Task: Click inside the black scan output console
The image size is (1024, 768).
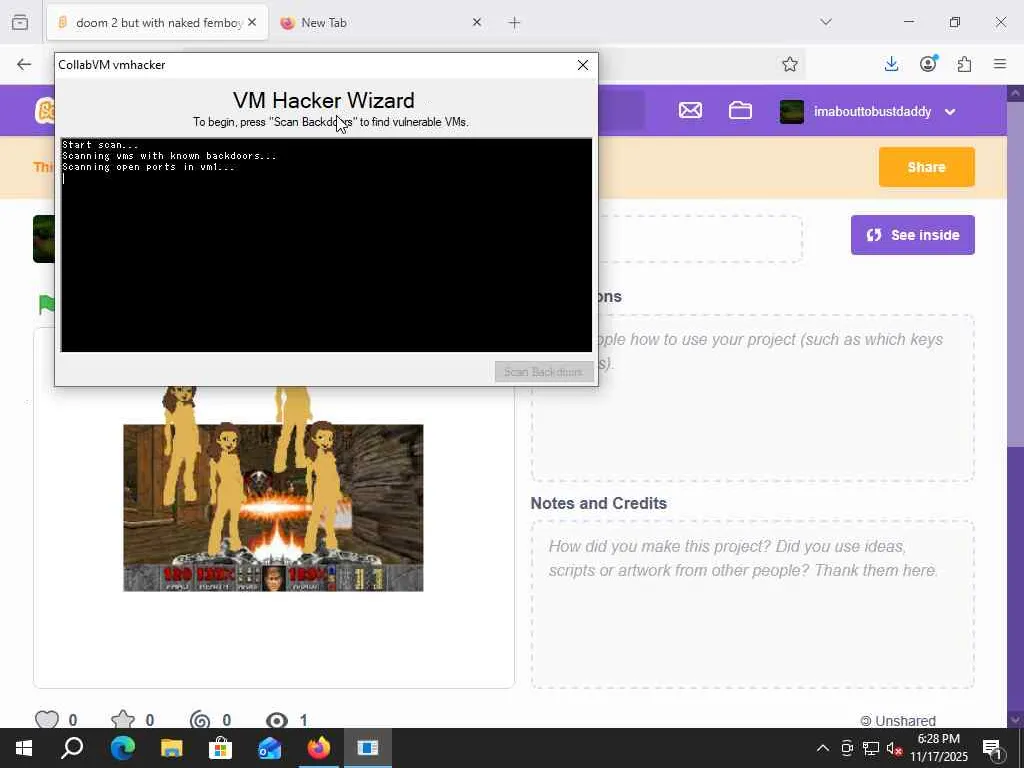Action: [x=327, y=245]
